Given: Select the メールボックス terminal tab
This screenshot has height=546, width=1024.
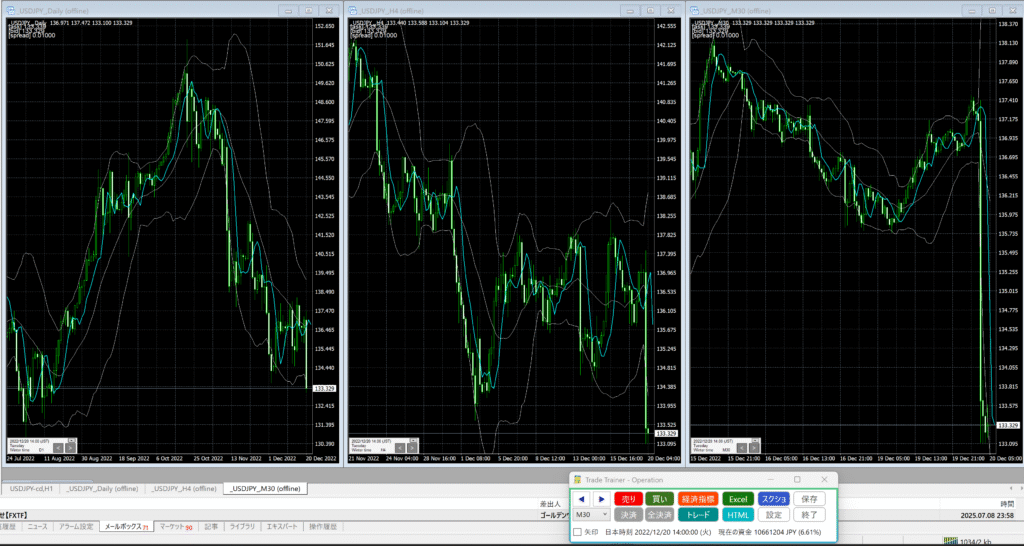Looking at the screenshot, I should click(126, 526).
